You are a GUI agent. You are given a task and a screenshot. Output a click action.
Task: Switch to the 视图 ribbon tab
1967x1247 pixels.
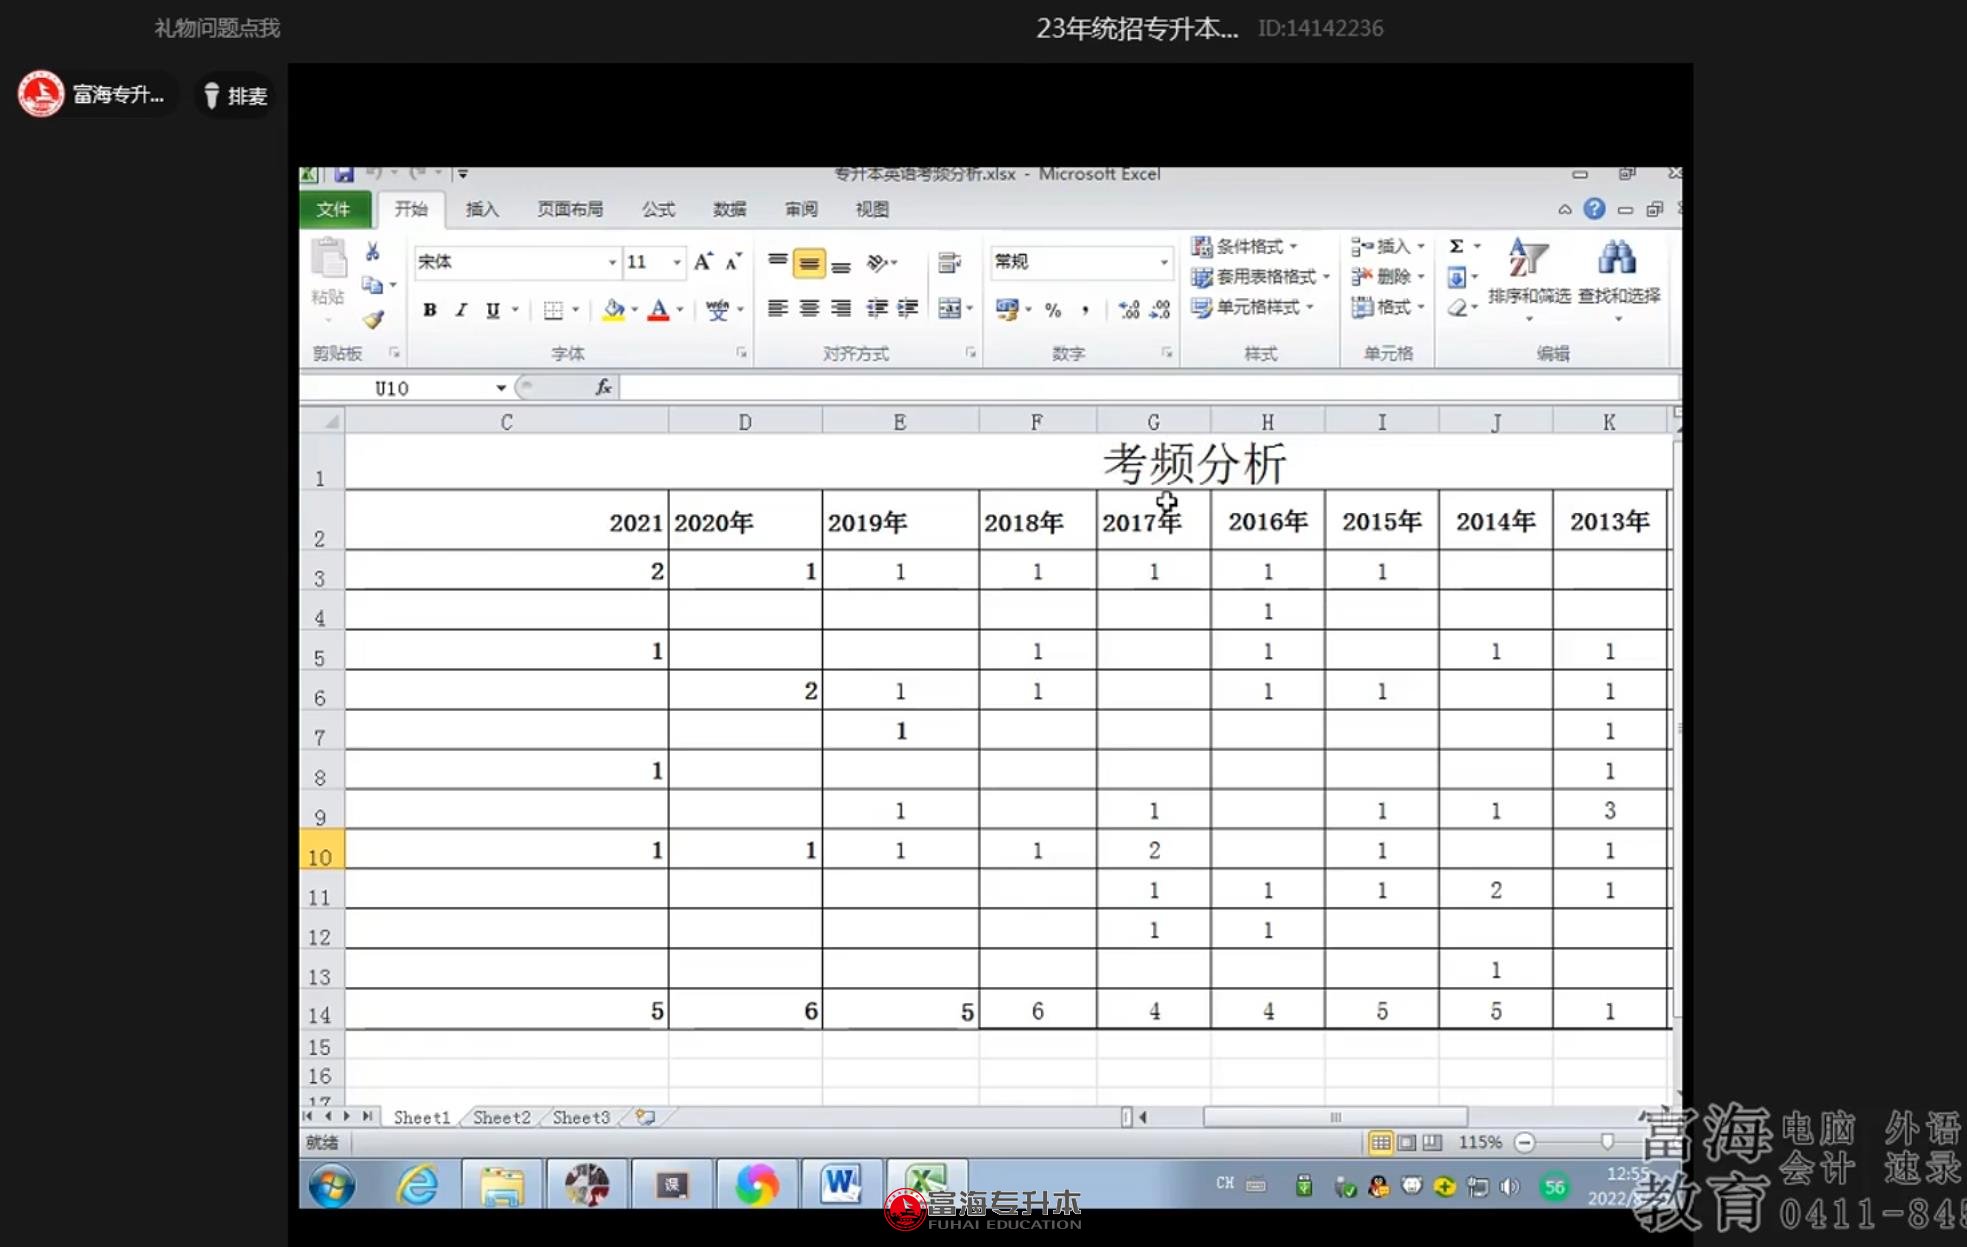pyautogui.click(x=872, y=209)
